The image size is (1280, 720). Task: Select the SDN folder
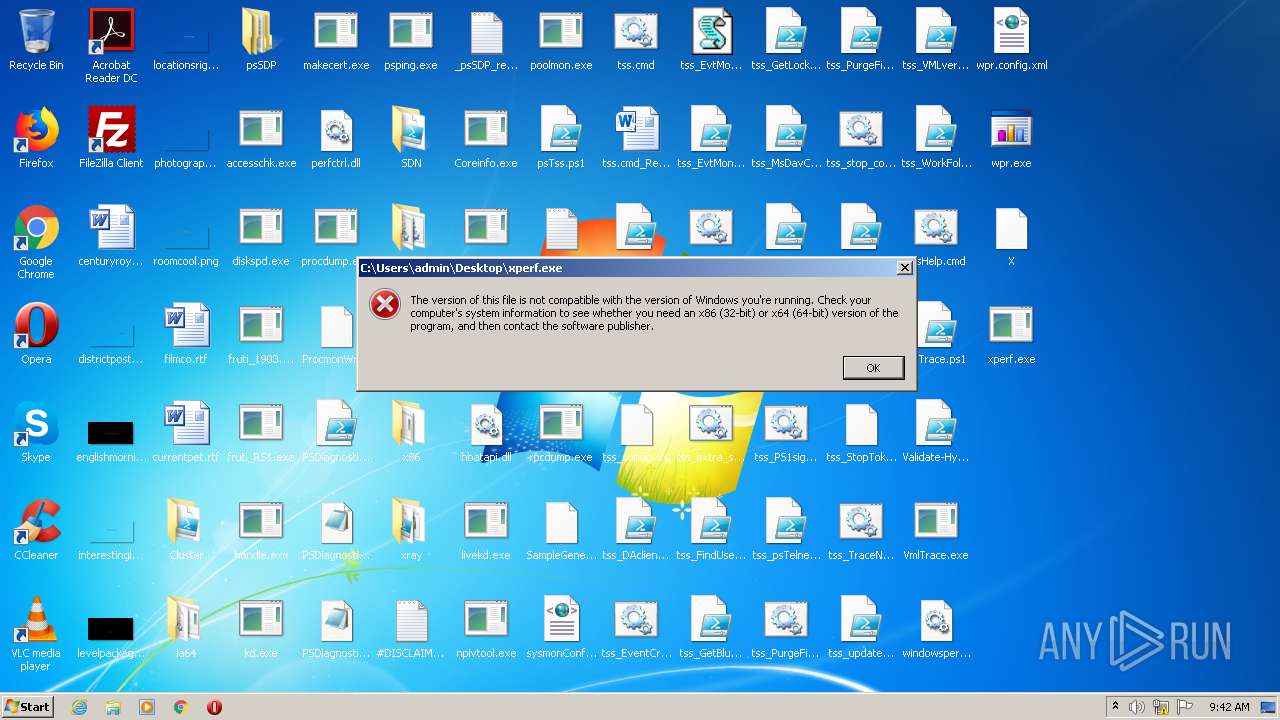point(411,138)
